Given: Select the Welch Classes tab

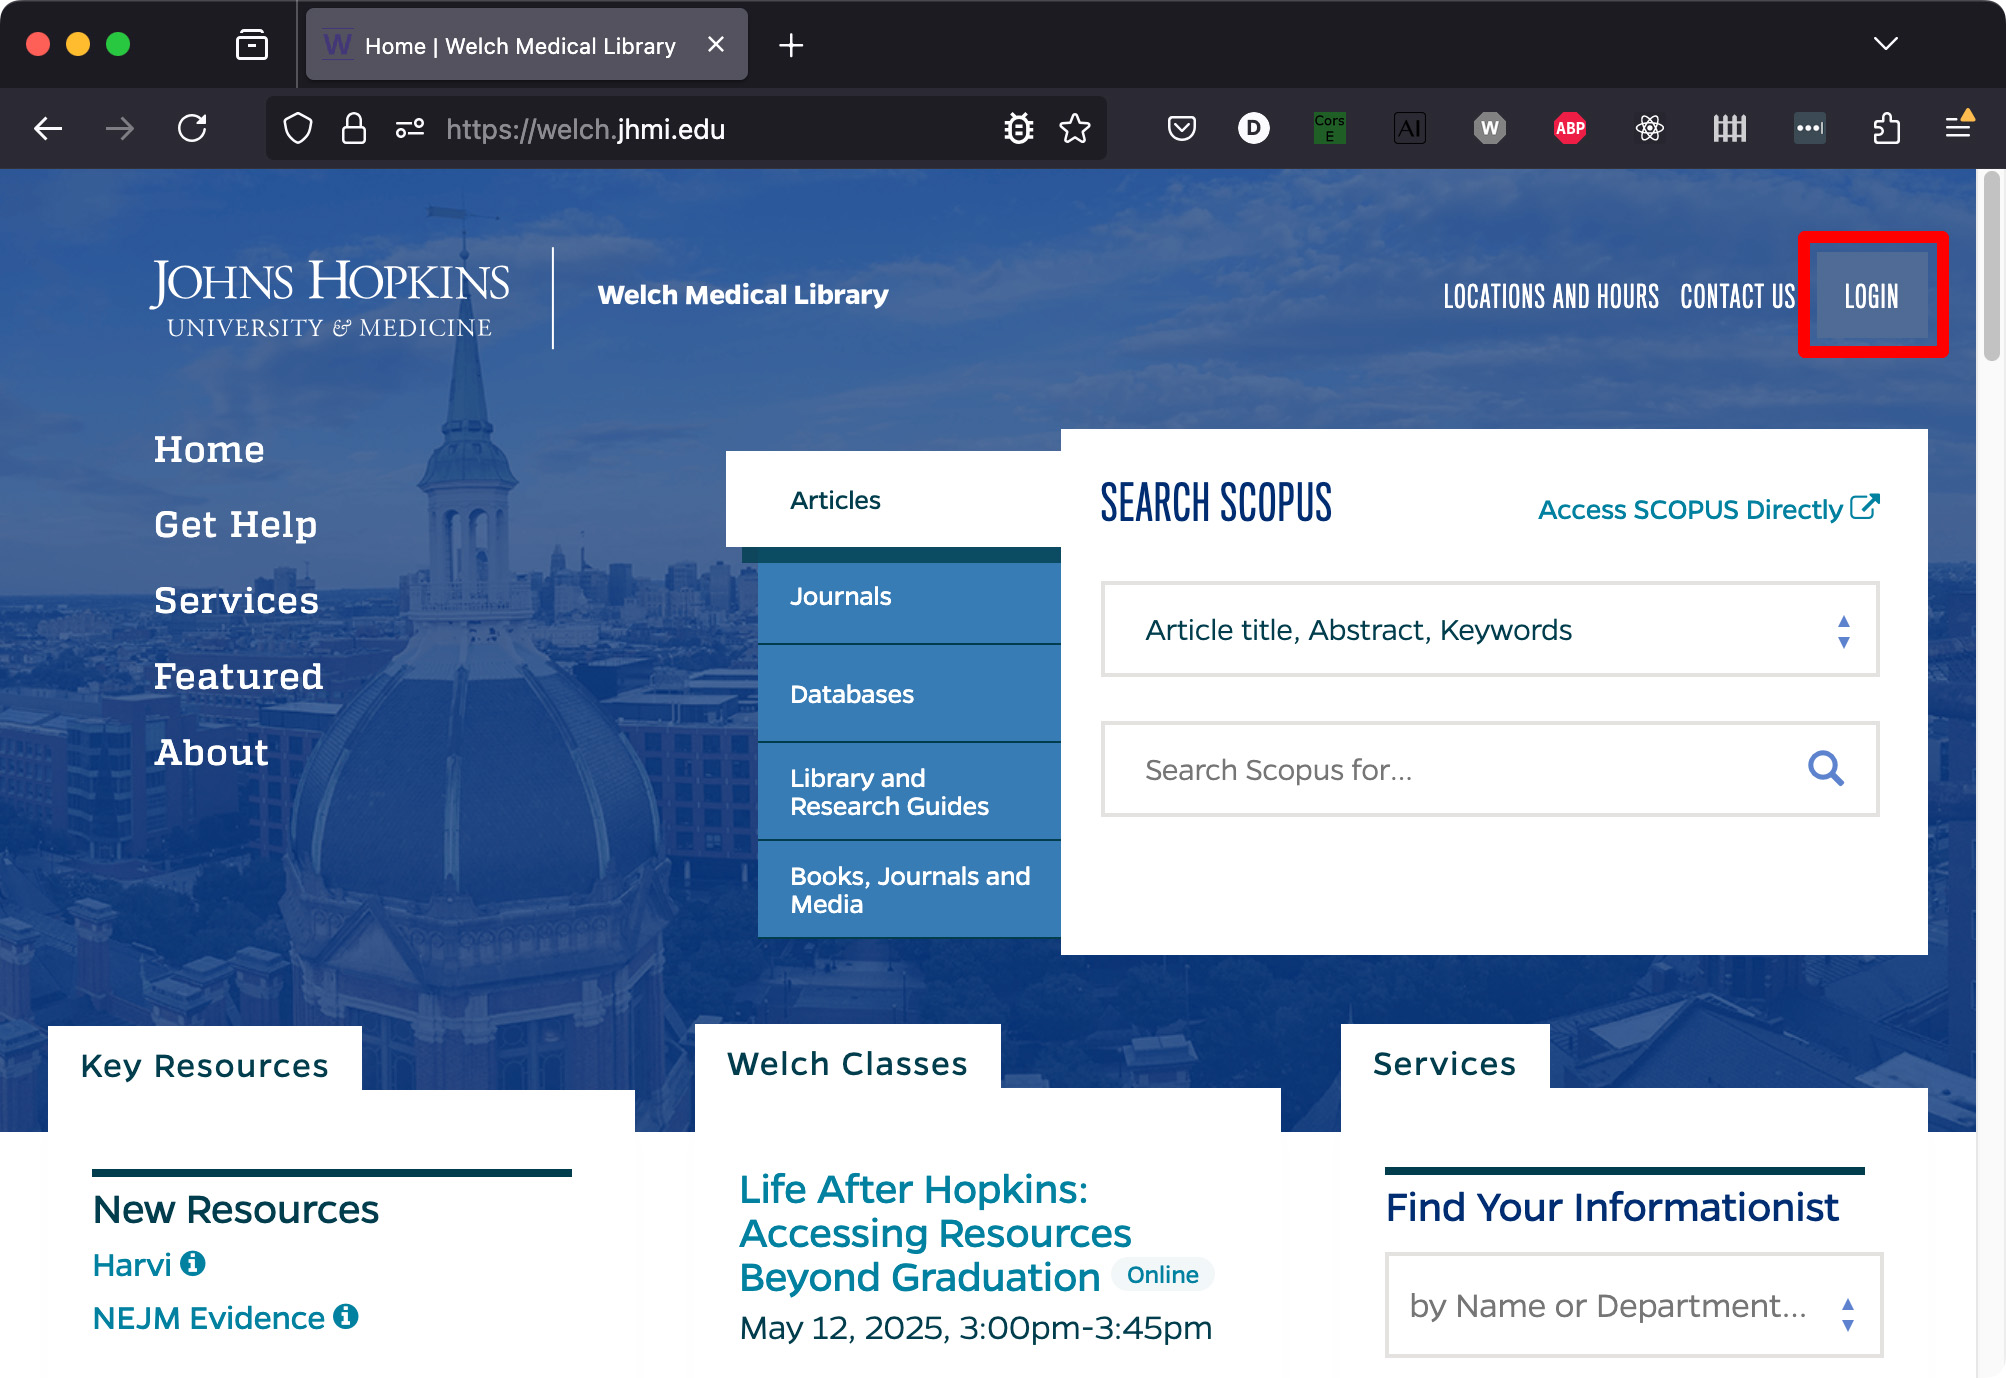Looking at the screenshot, I should (847, 1063).
